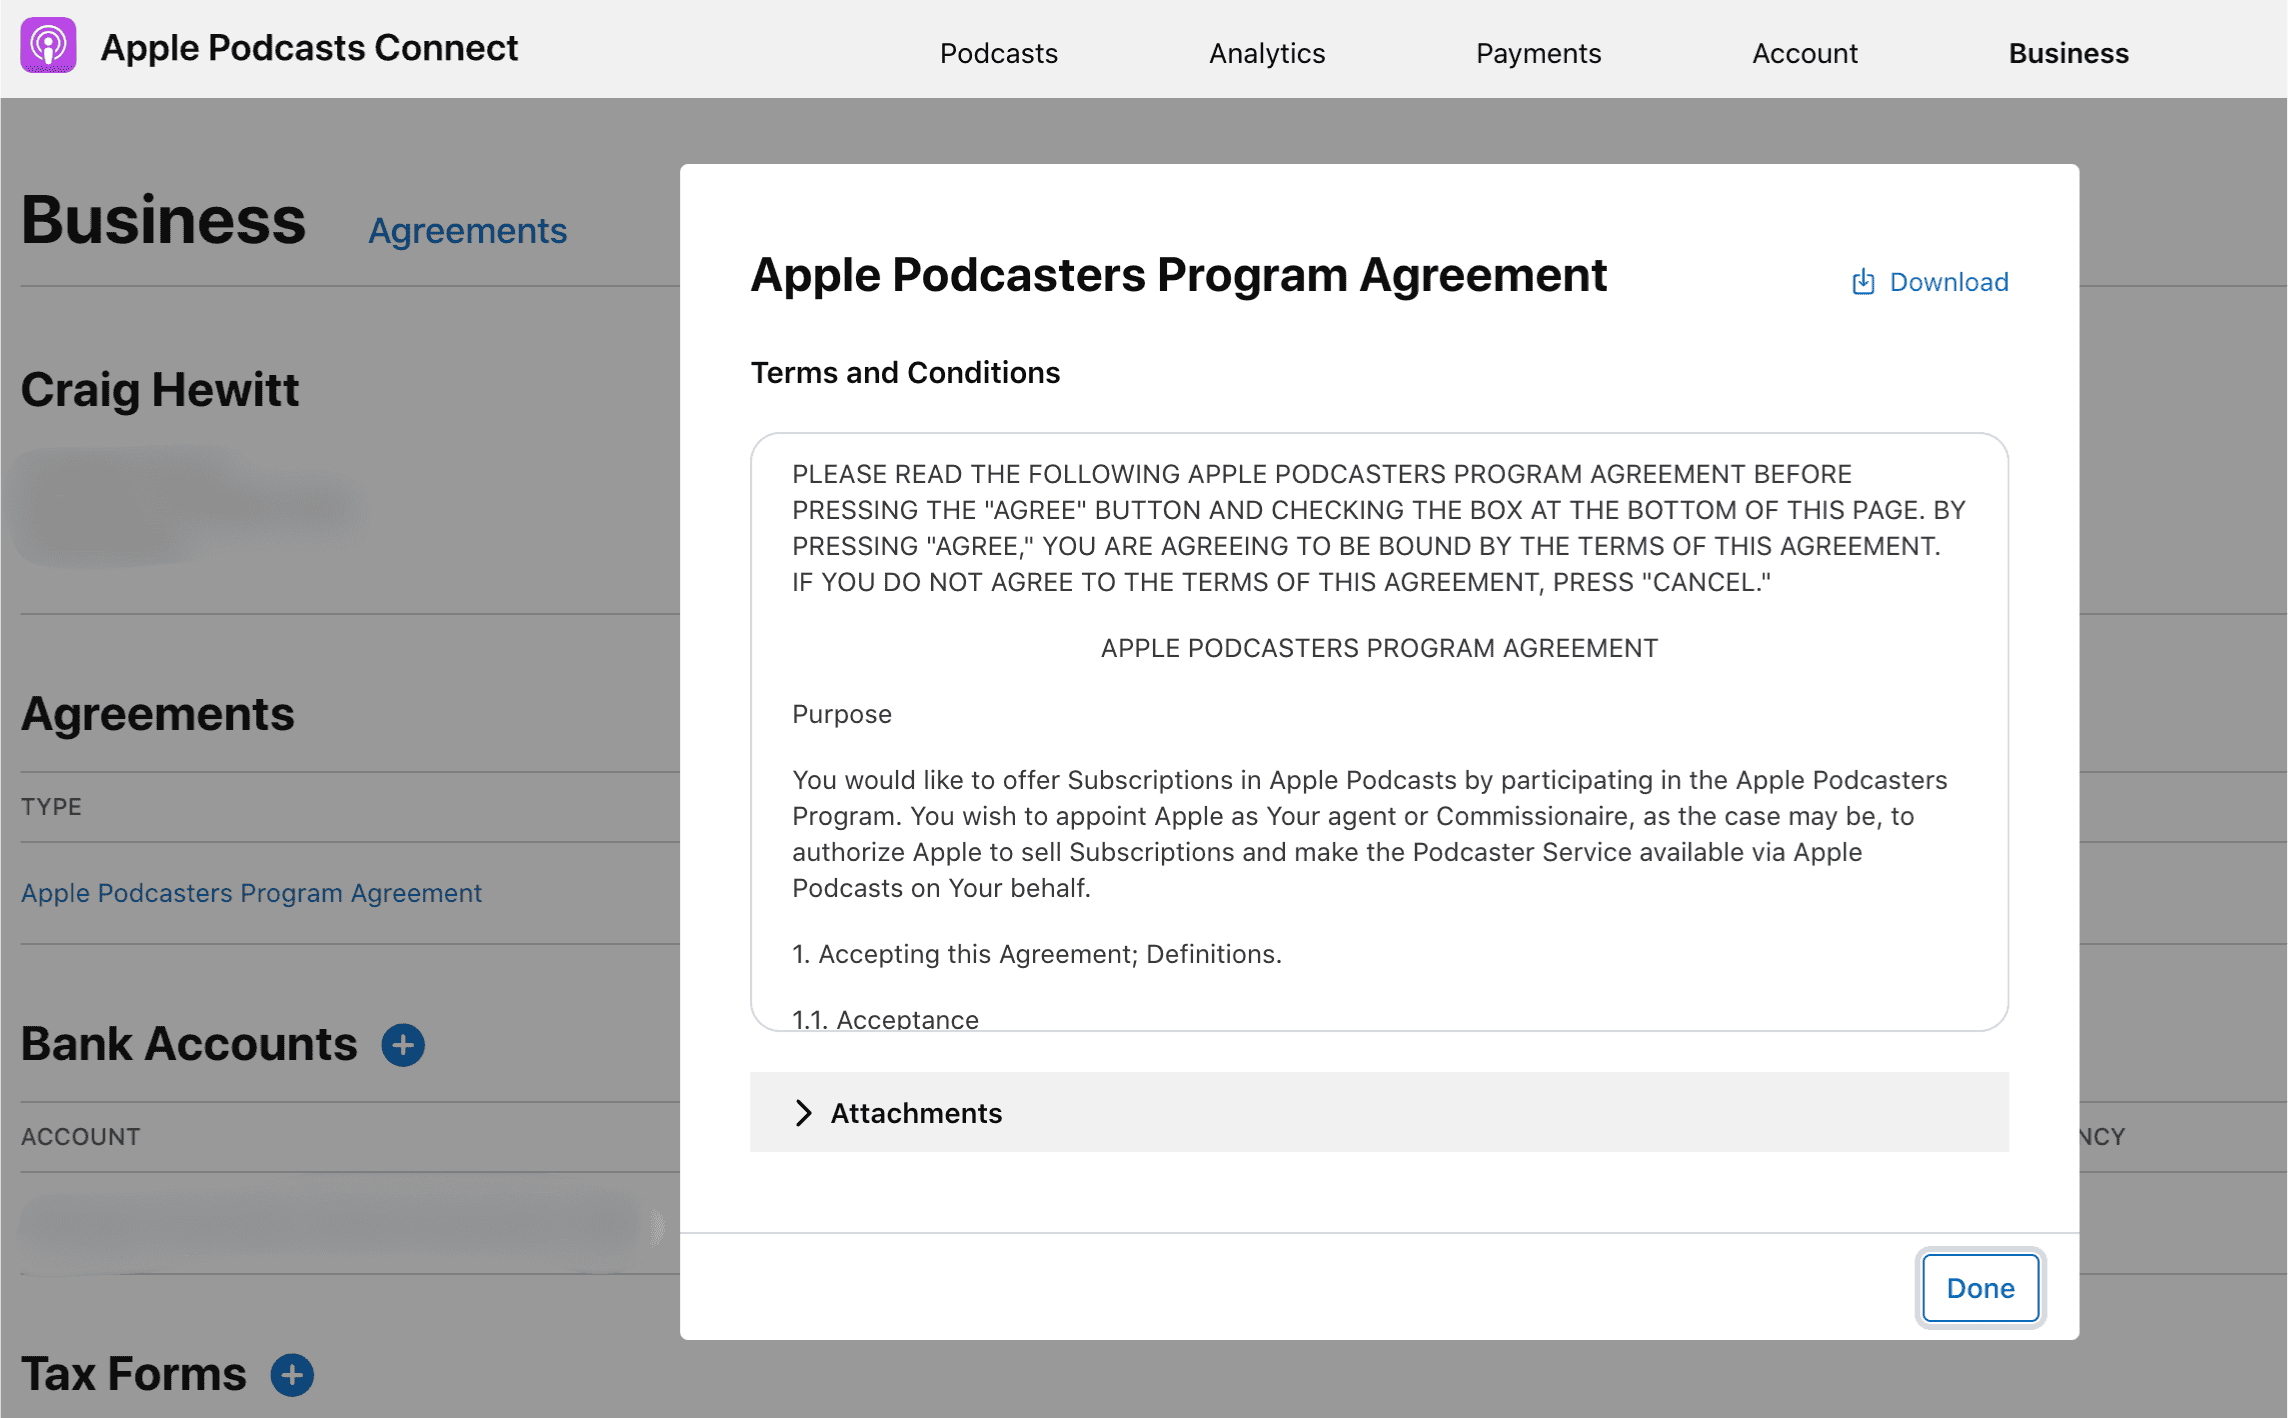Click '1. Accepting this Agreement; Definitions.' text

1037,954
